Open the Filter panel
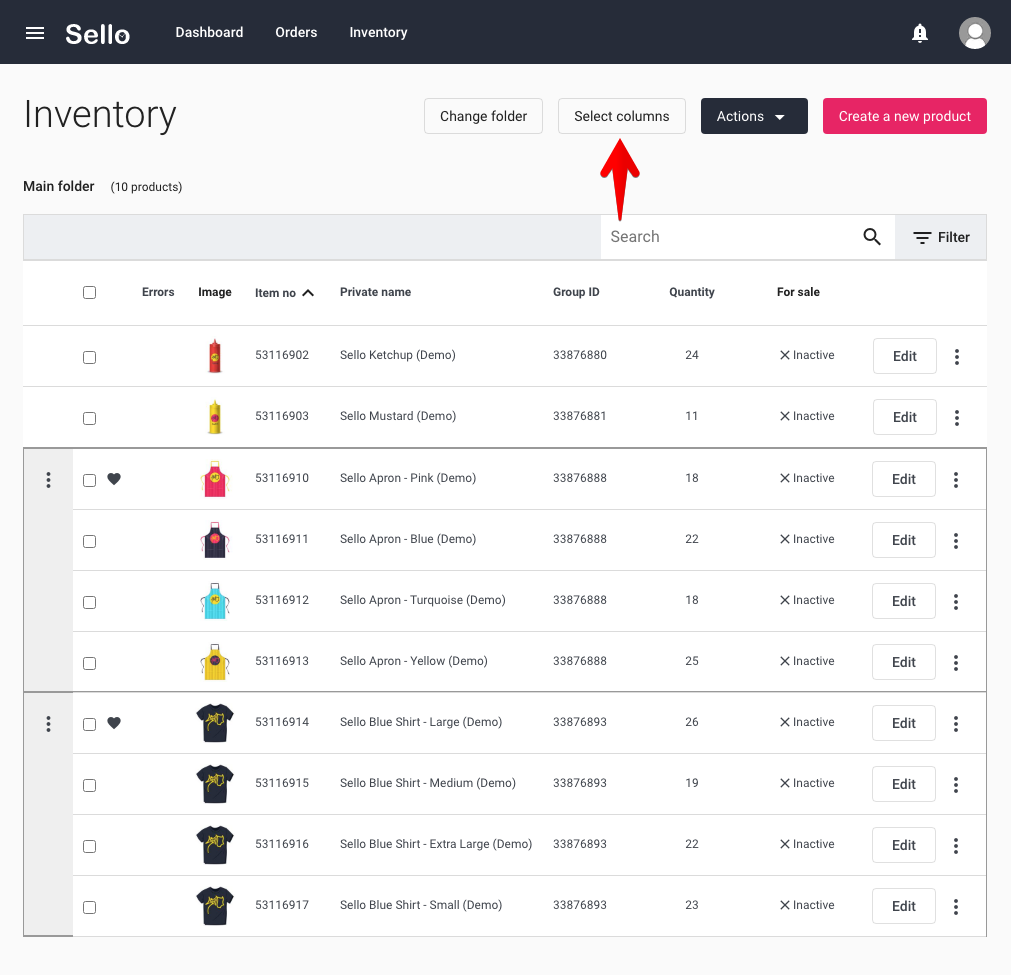1011x975 pixels. (x=941, y=237)
